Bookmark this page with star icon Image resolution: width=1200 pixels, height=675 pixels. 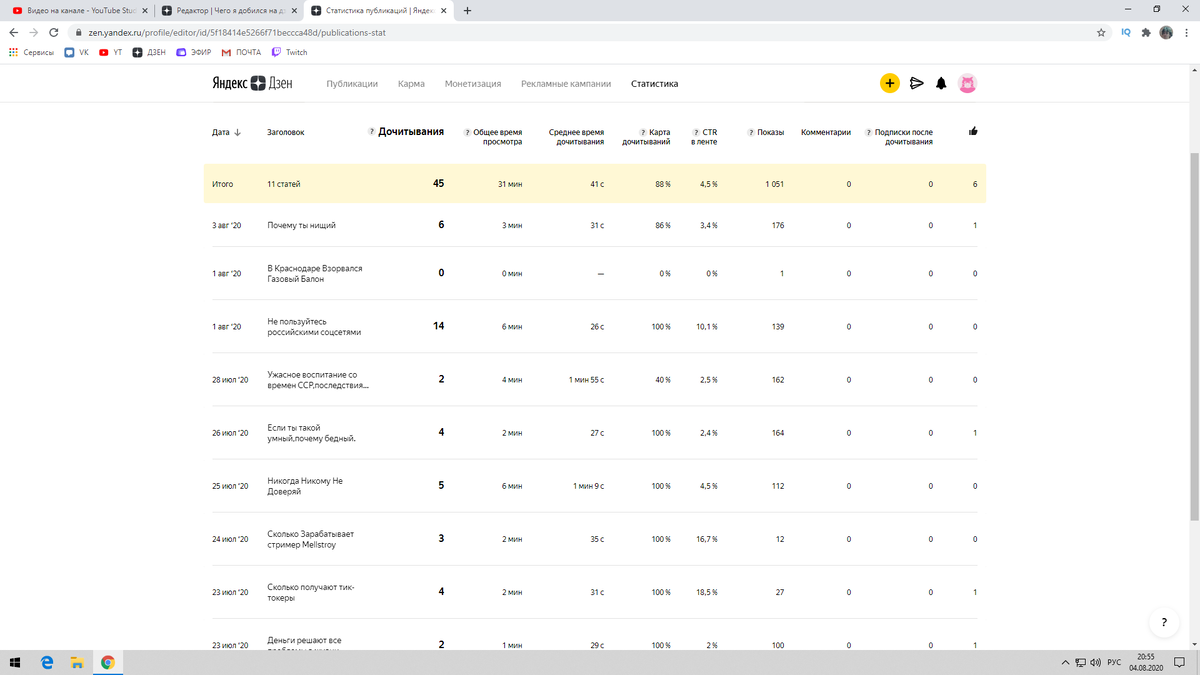[x=1101, y=32]
